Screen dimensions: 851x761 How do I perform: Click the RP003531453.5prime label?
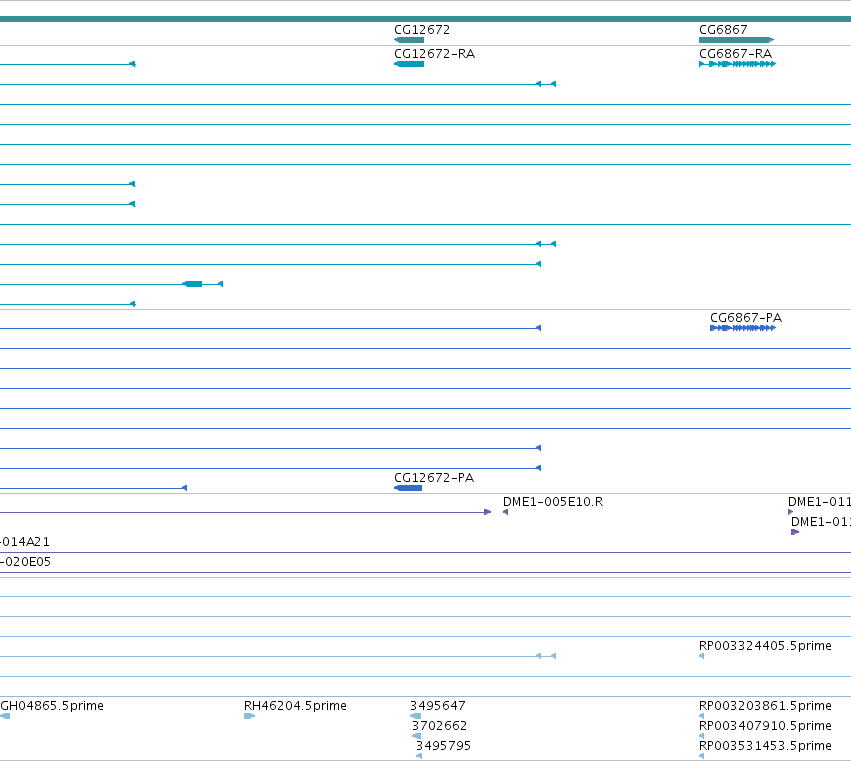click(765, 746)
